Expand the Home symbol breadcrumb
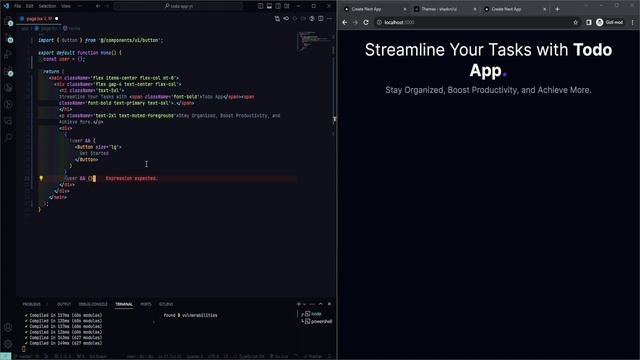This screenshot has height=360, width=640. click(72, 29)
